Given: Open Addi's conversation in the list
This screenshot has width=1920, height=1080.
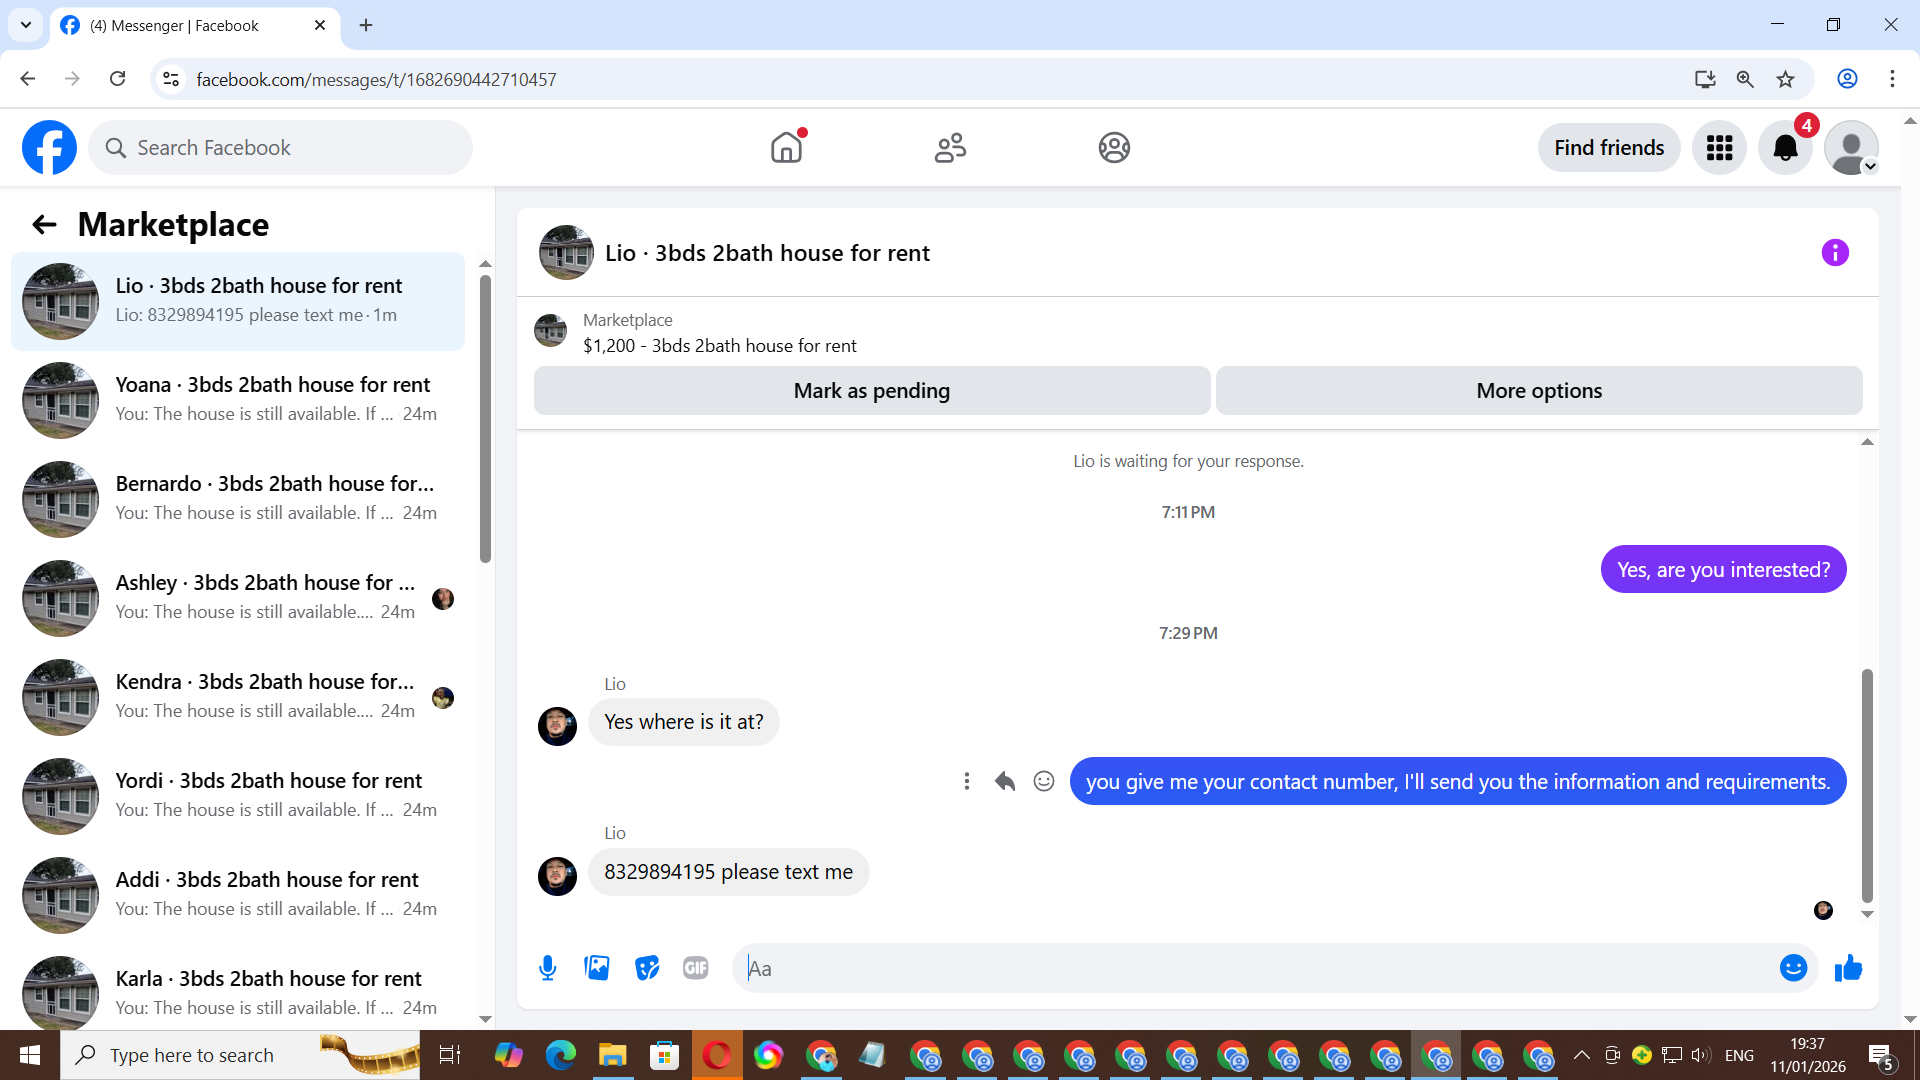Looking at the screenshot, I should [238, 895].
